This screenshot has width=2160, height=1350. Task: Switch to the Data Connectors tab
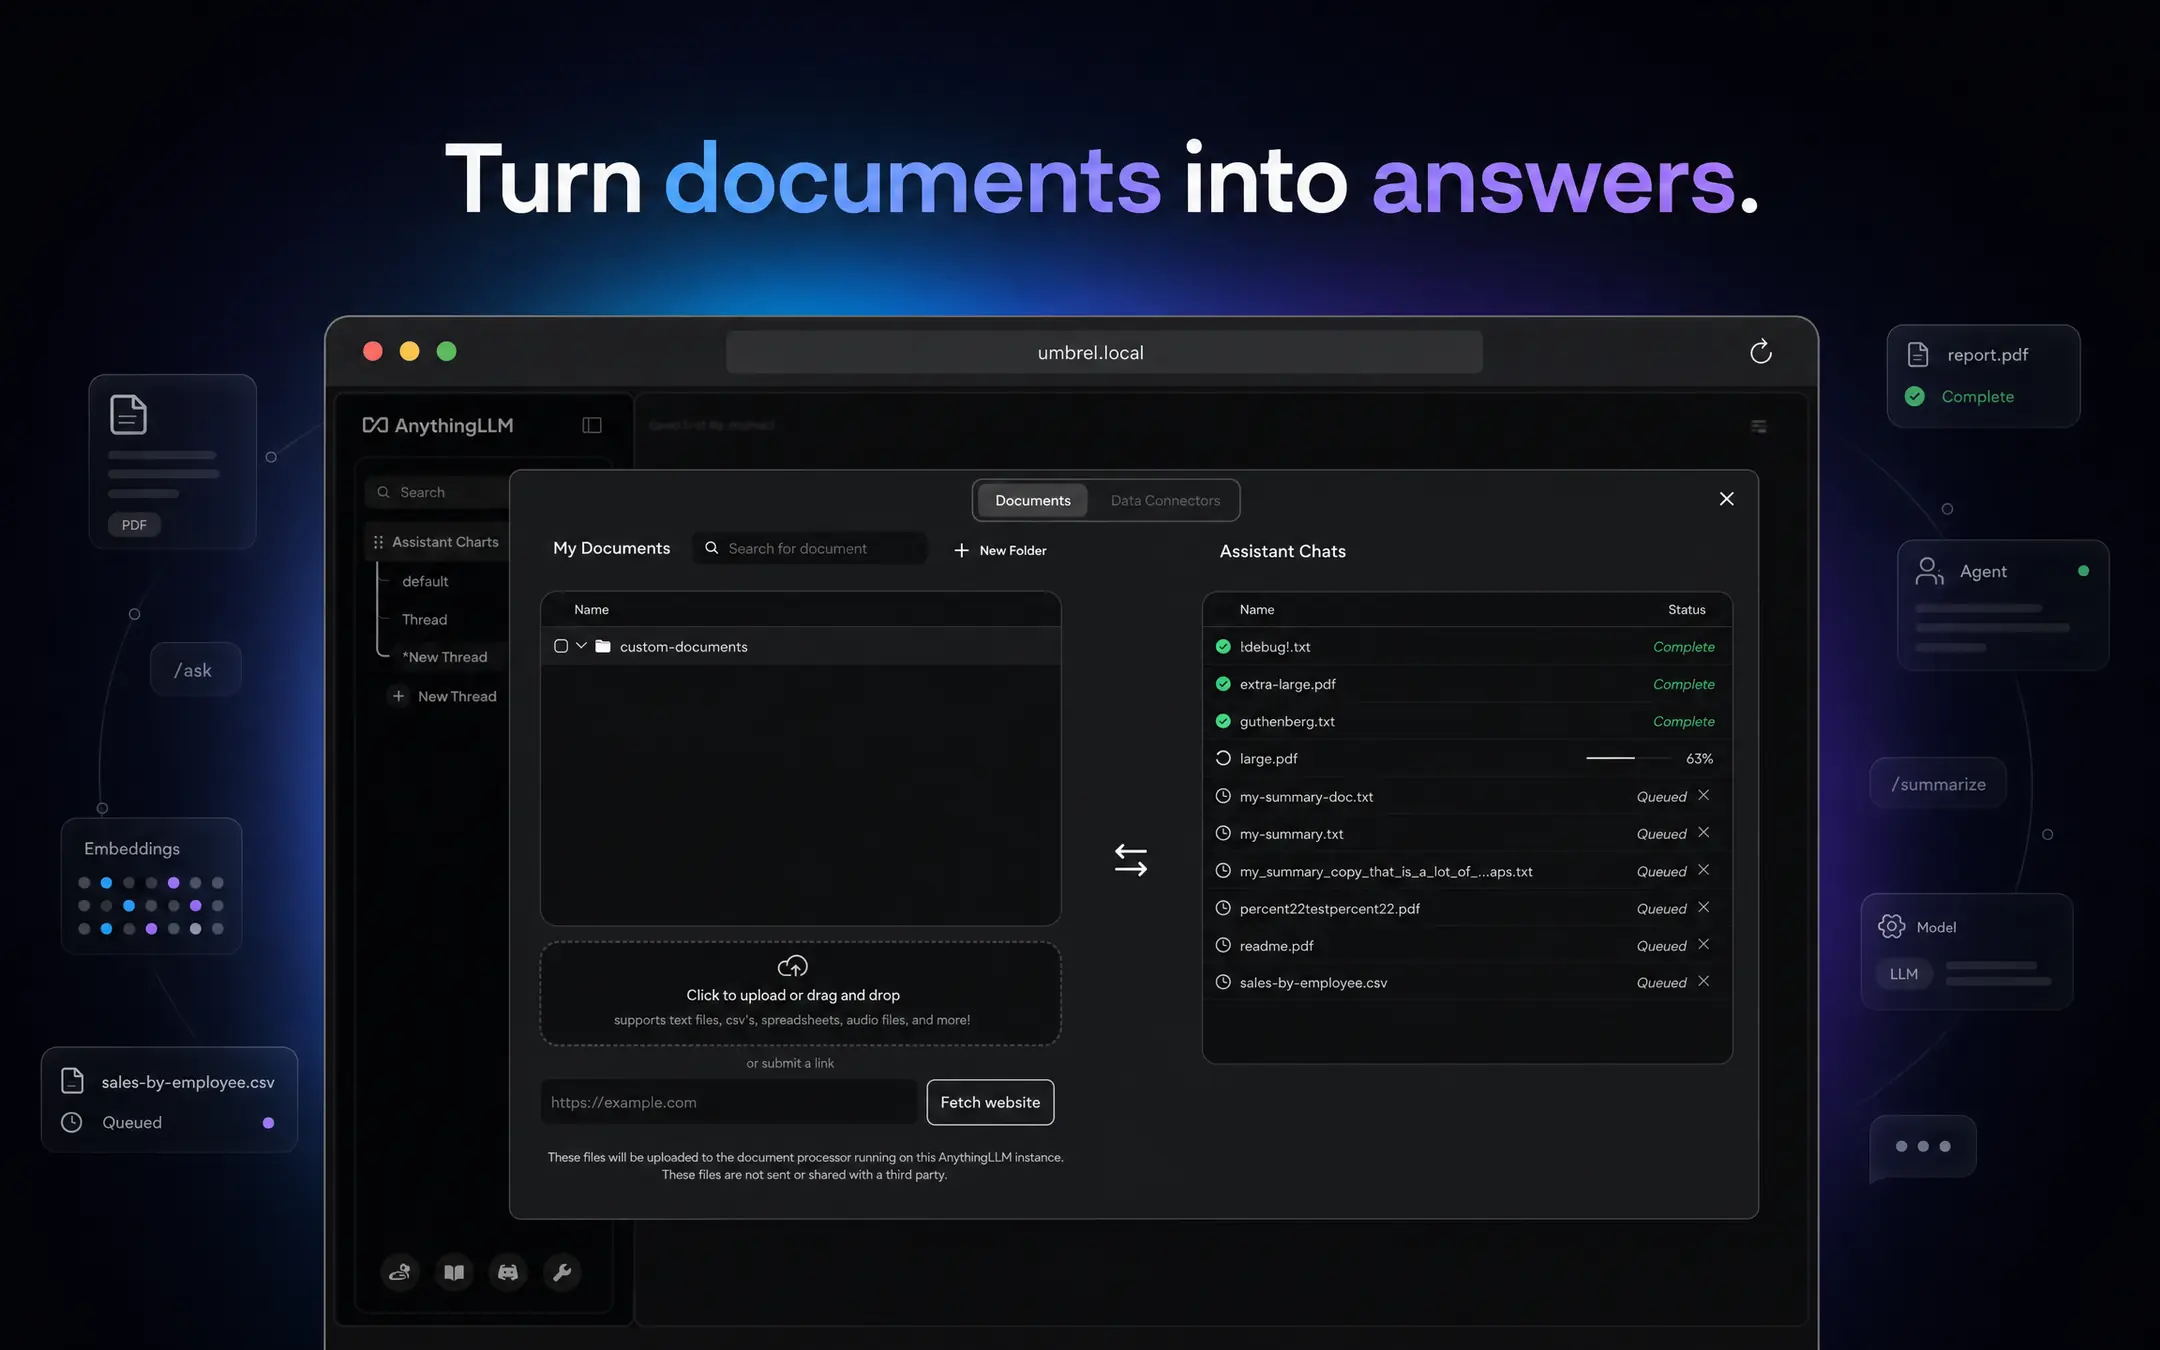pos(1165,500)
